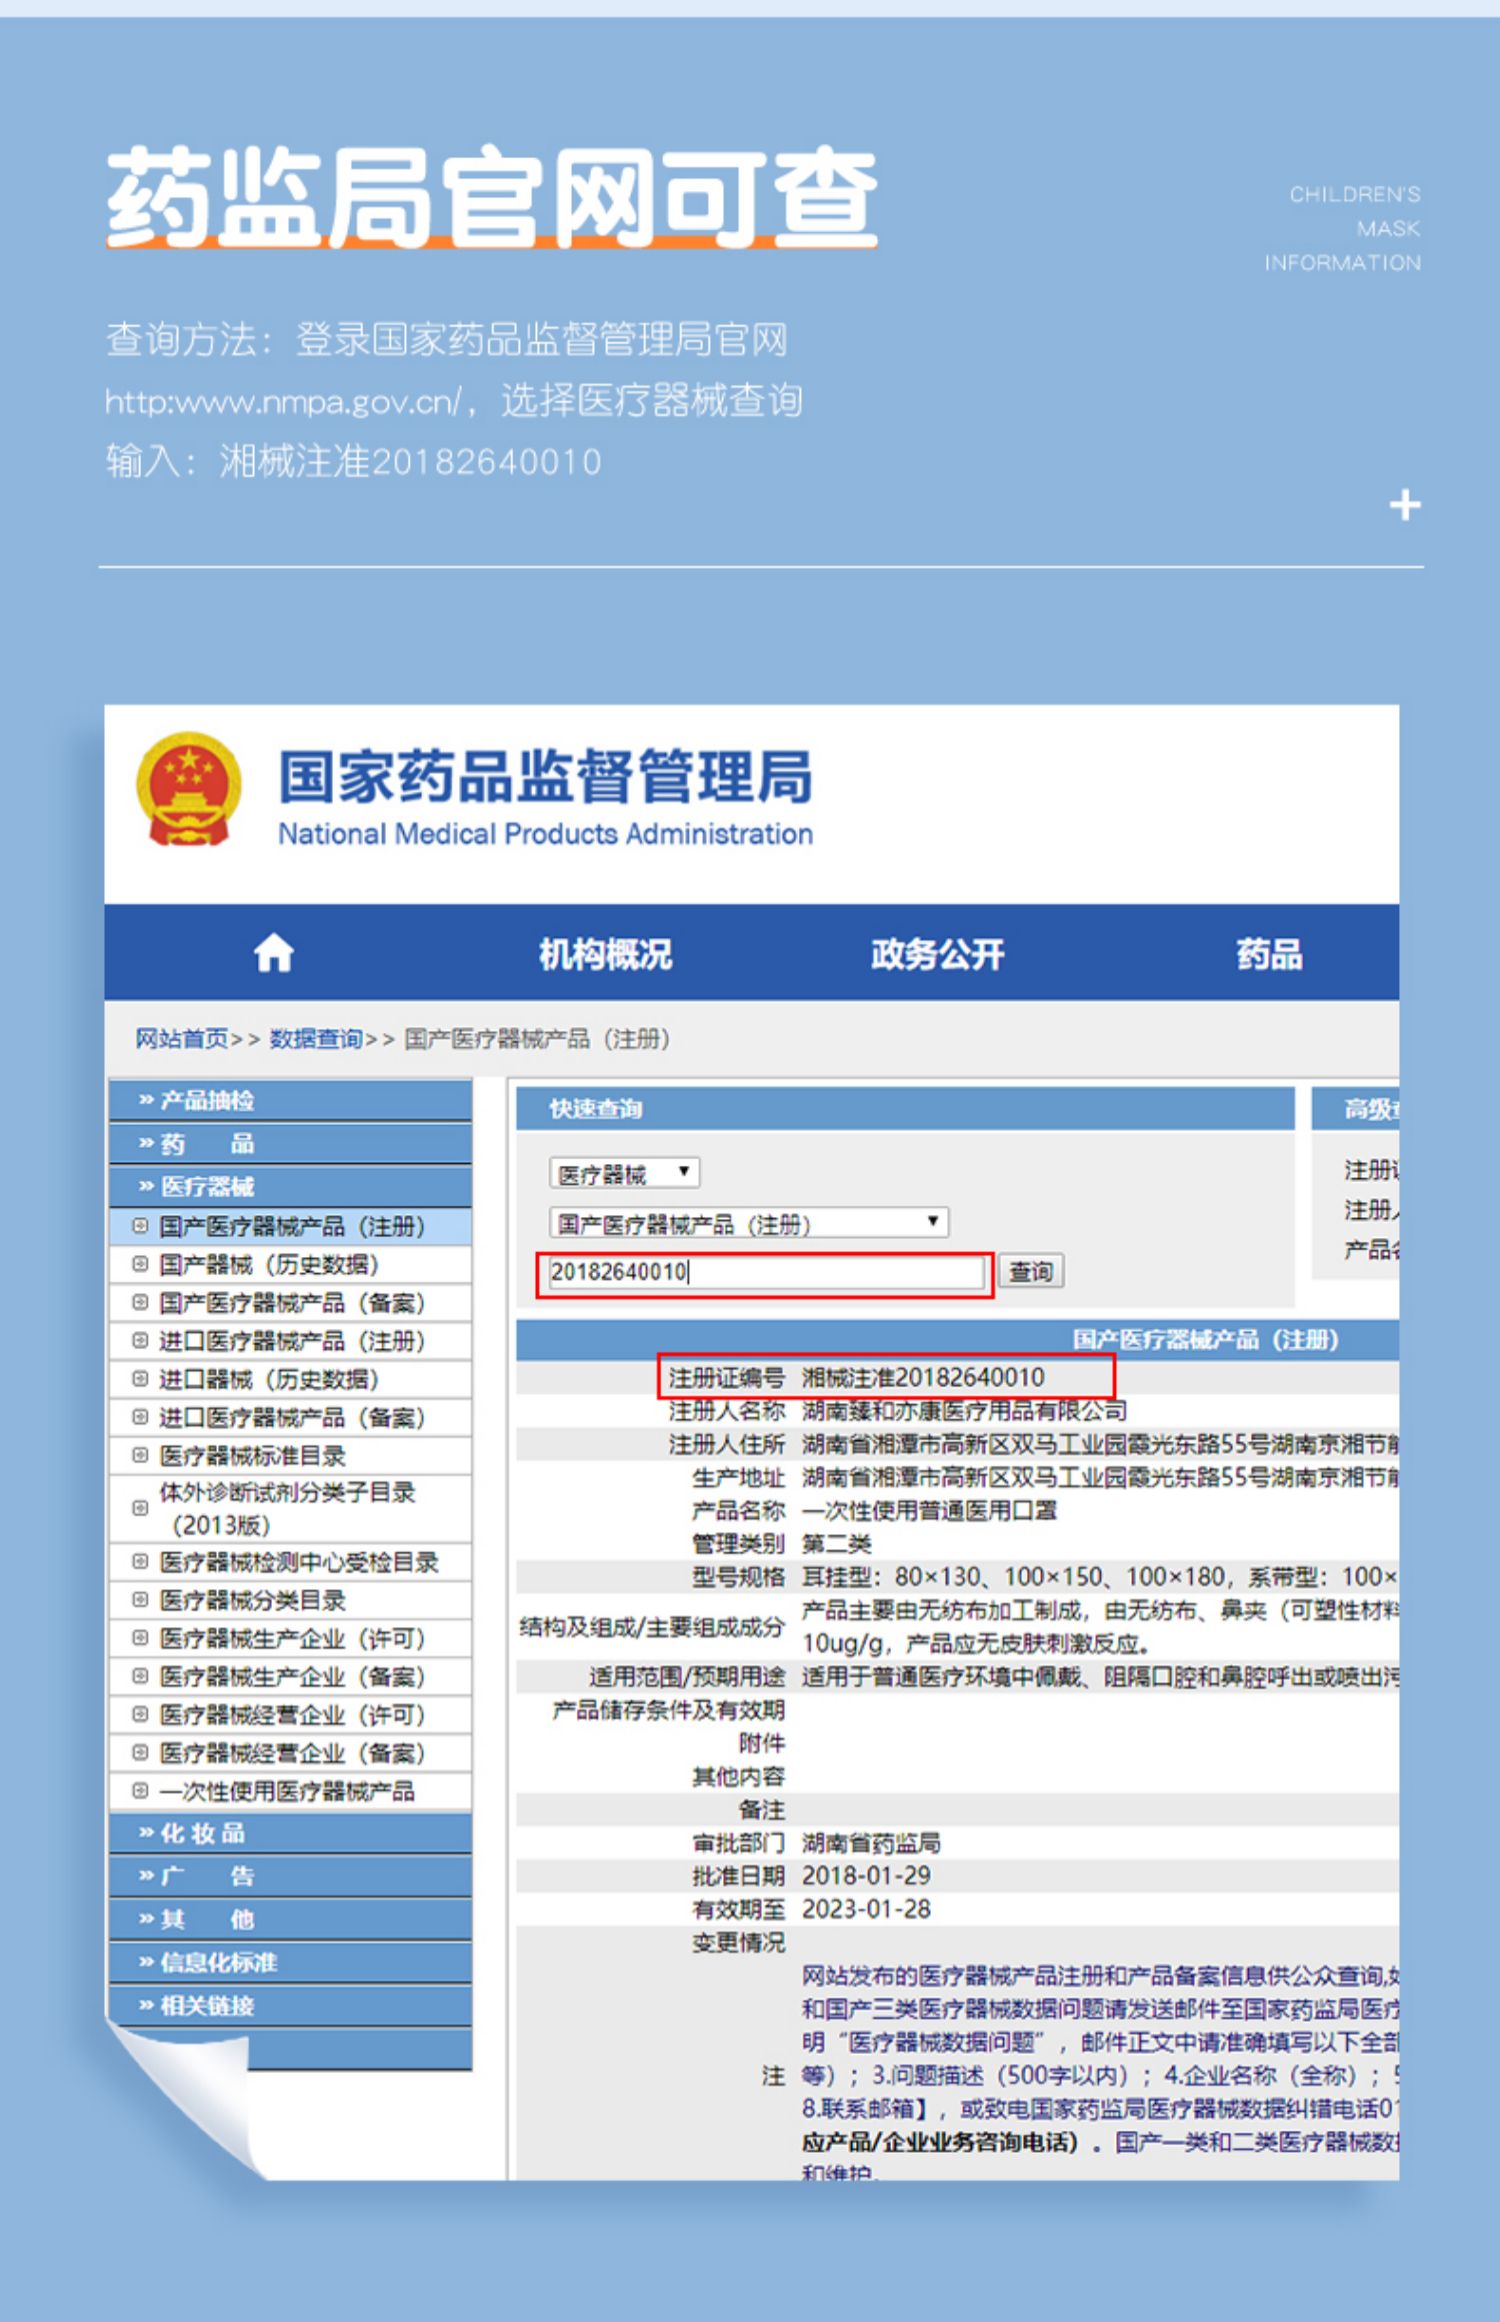Click expiry date 2023-01-28
This screenshot has height=2322, width=1500.
[x=866, y=1909]
